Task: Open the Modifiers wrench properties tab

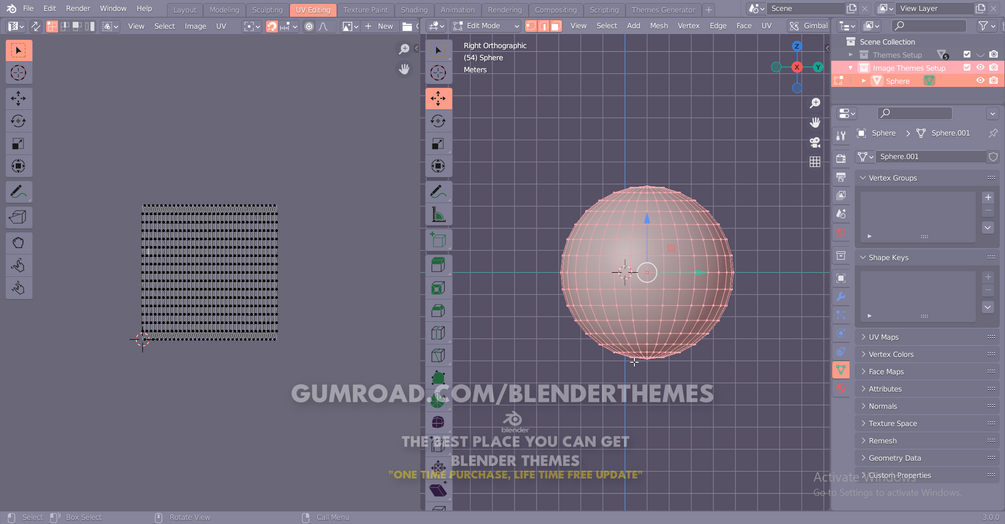Action: pos(841,297)
